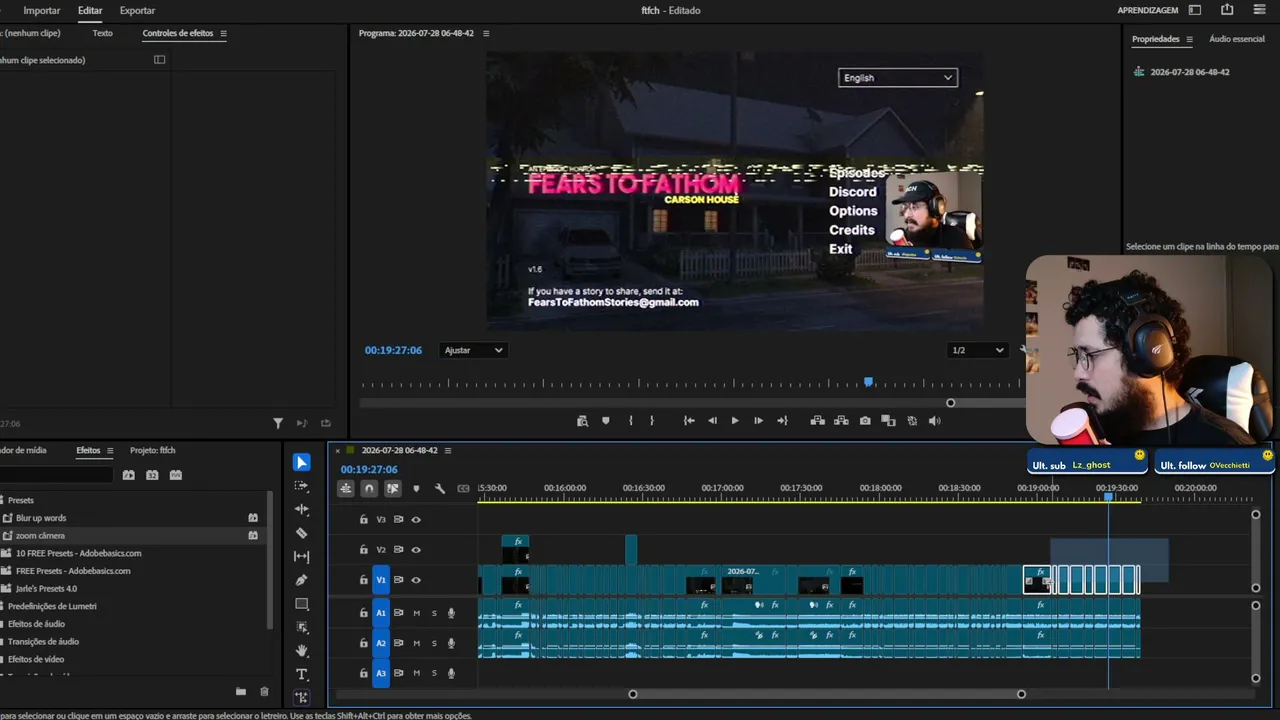
Task: Filter effects by Accelerated Effects icon
Action: click(129, 475)
